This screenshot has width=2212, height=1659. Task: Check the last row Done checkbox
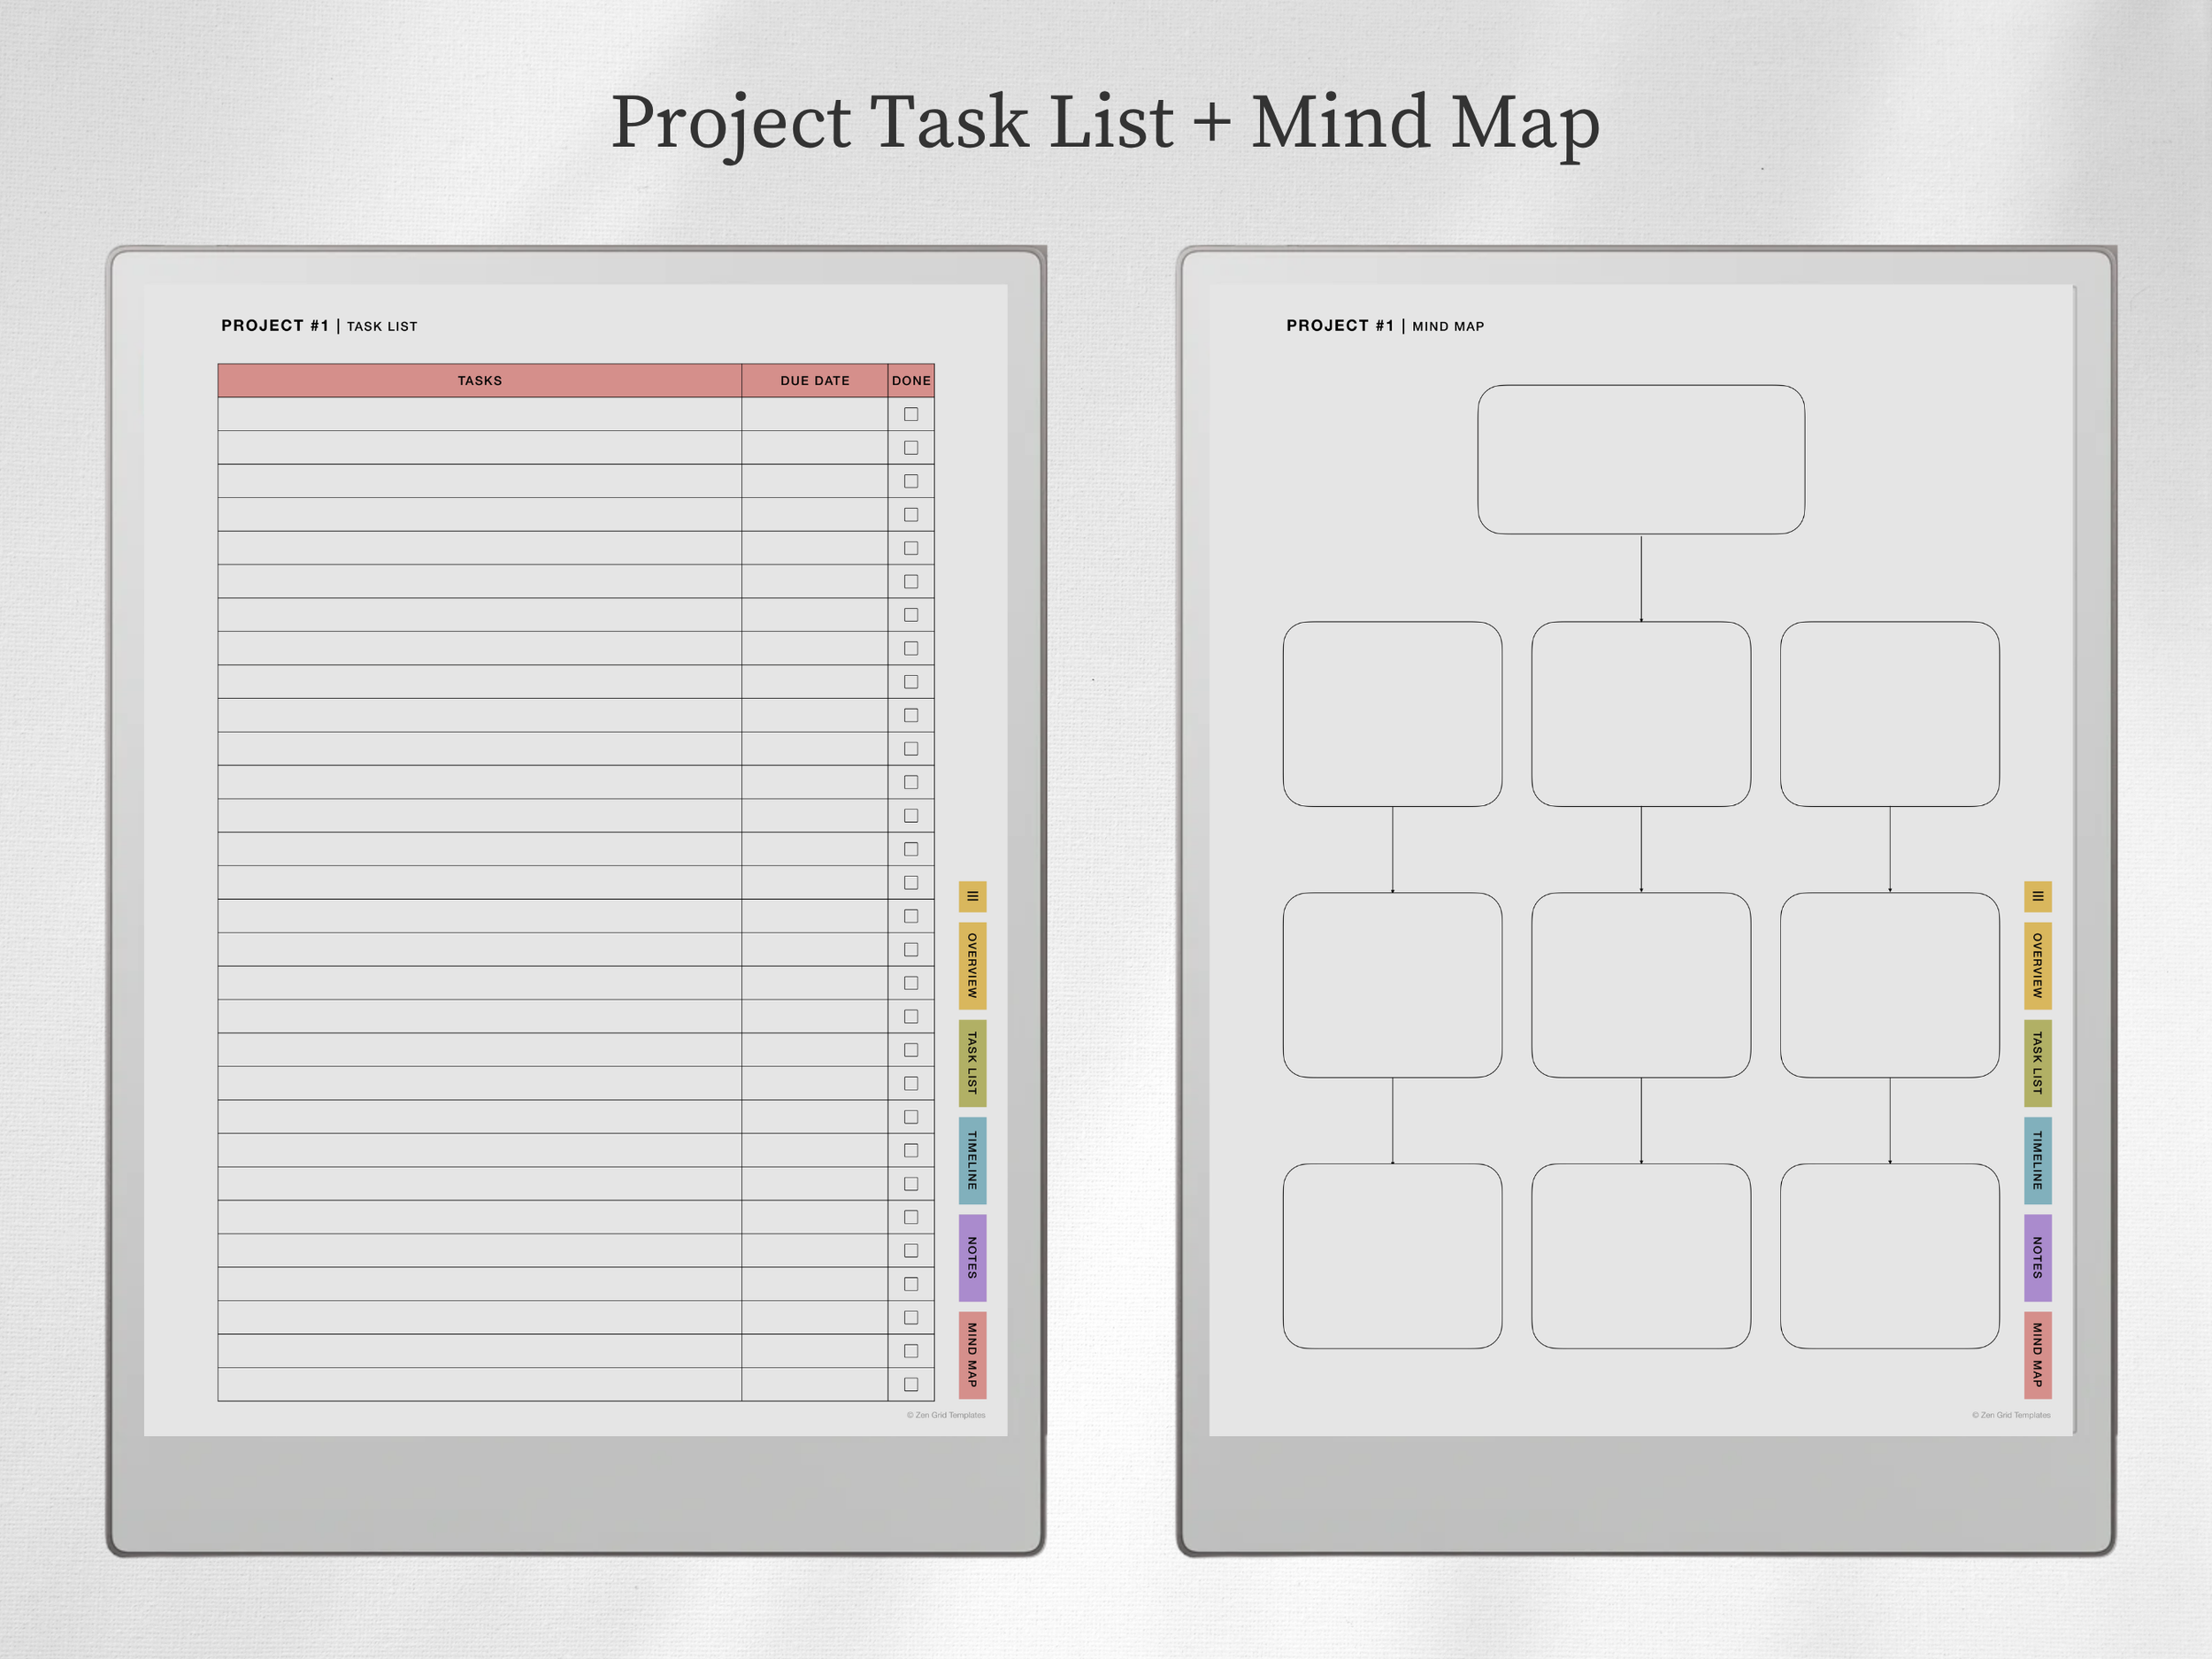point(911,1384)
